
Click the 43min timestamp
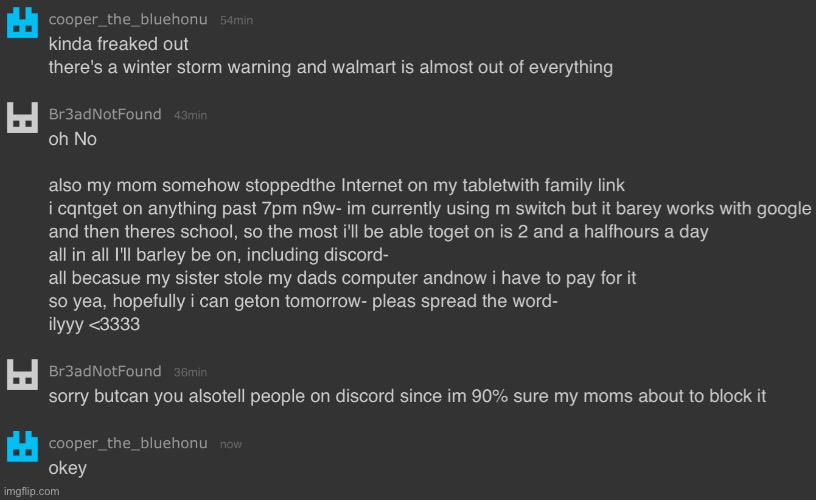point(190,116)
